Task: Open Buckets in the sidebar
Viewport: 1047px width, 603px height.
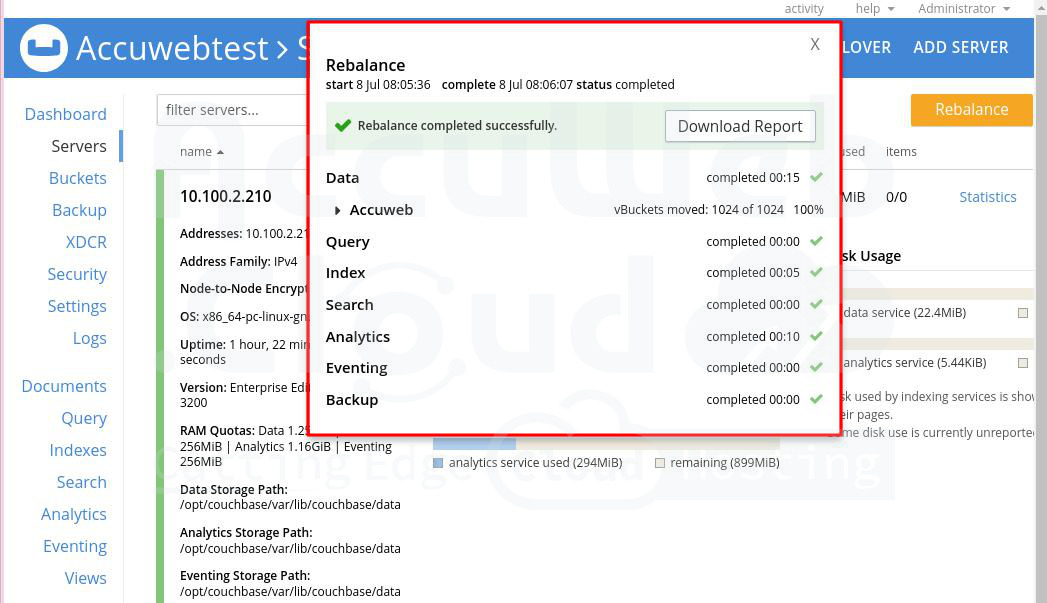Action: tap(77, 178)
